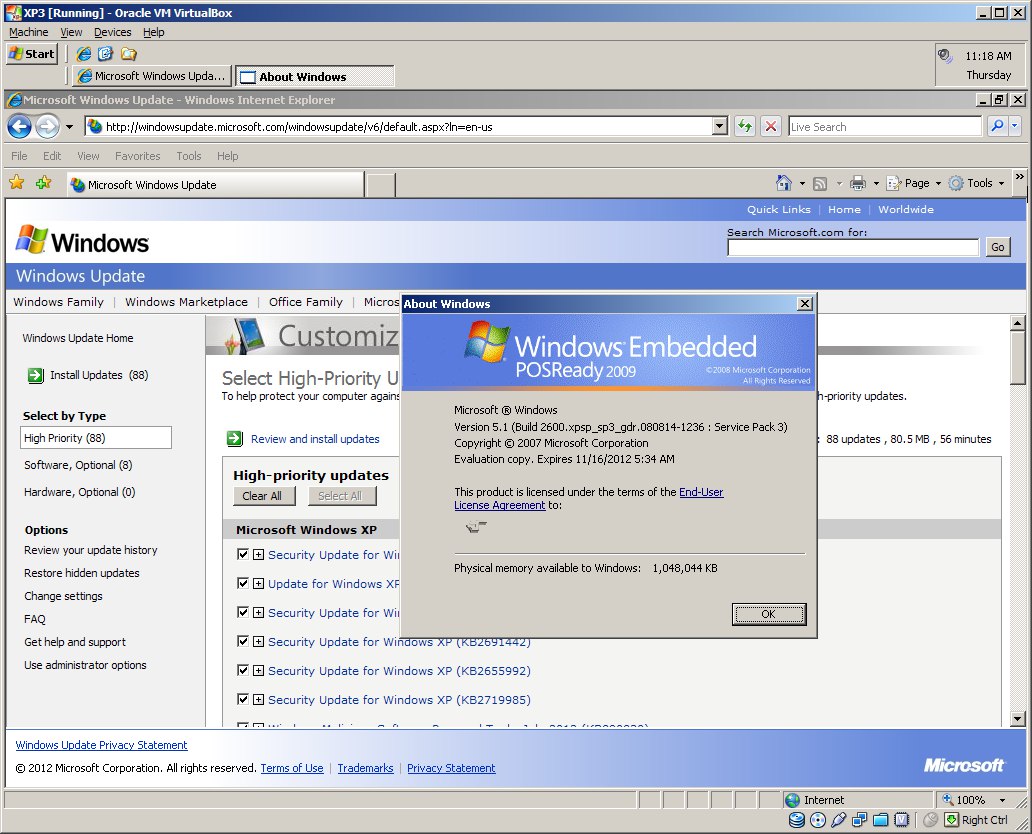Viewport: 1032px width, 834px height.
Task: Launch Internet Explorer from Quick Launch
Action: 84,54
